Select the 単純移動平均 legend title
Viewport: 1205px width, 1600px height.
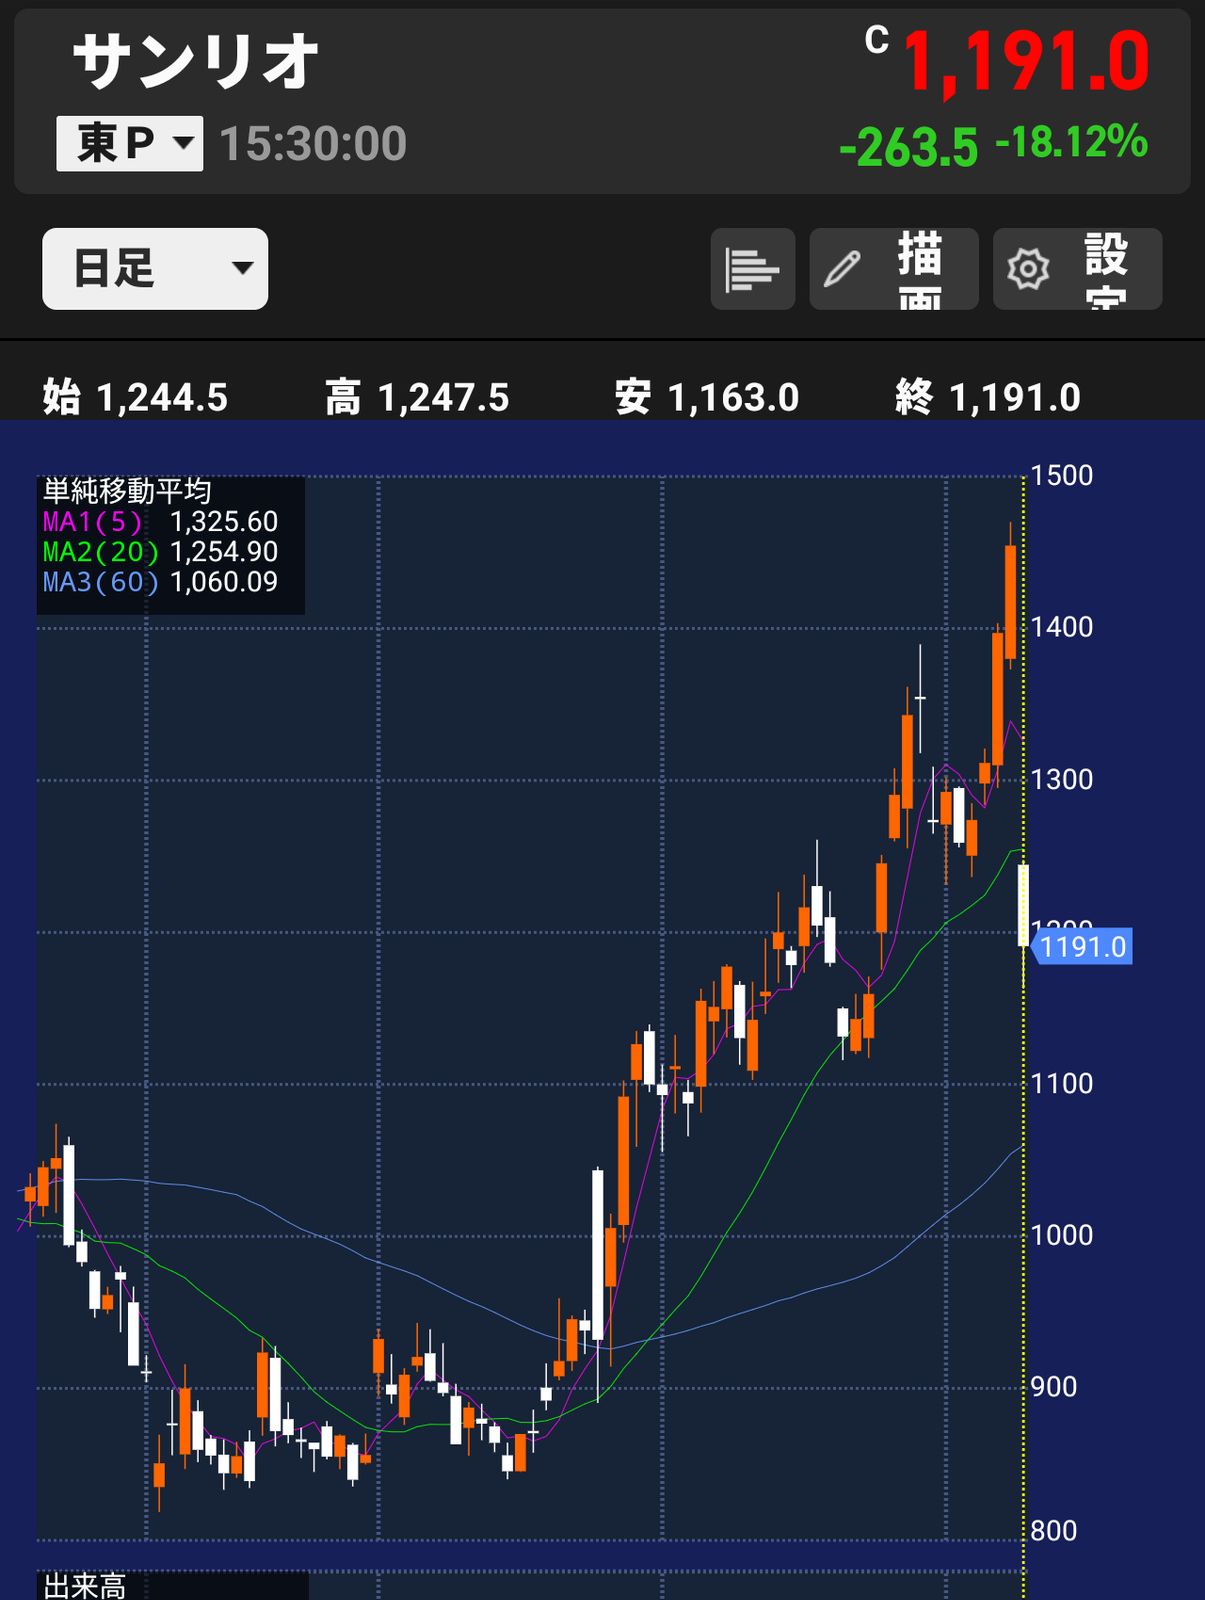(x=127, y=491)
